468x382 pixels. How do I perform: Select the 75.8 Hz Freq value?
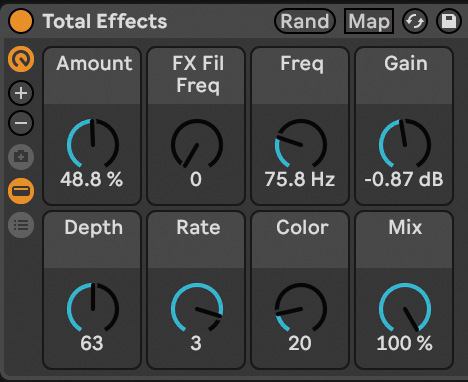click(300, 179)
